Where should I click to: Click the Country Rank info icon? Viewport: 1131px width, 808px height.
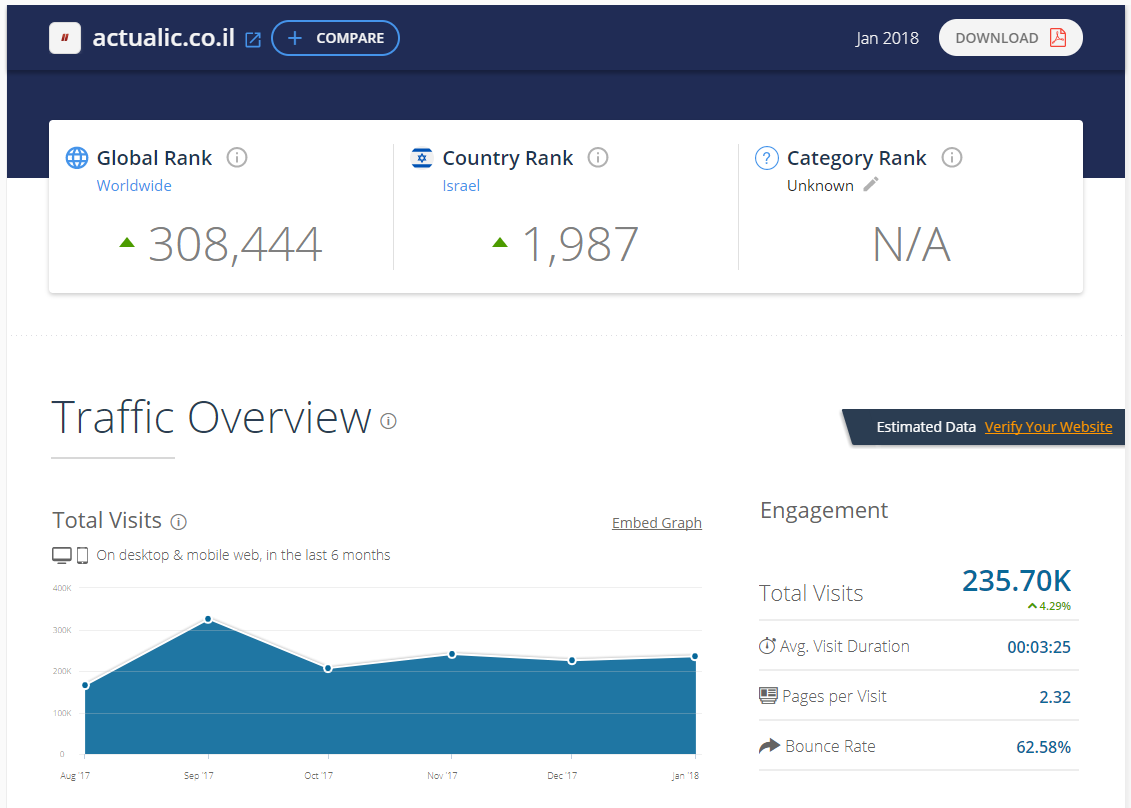[598, 158]
